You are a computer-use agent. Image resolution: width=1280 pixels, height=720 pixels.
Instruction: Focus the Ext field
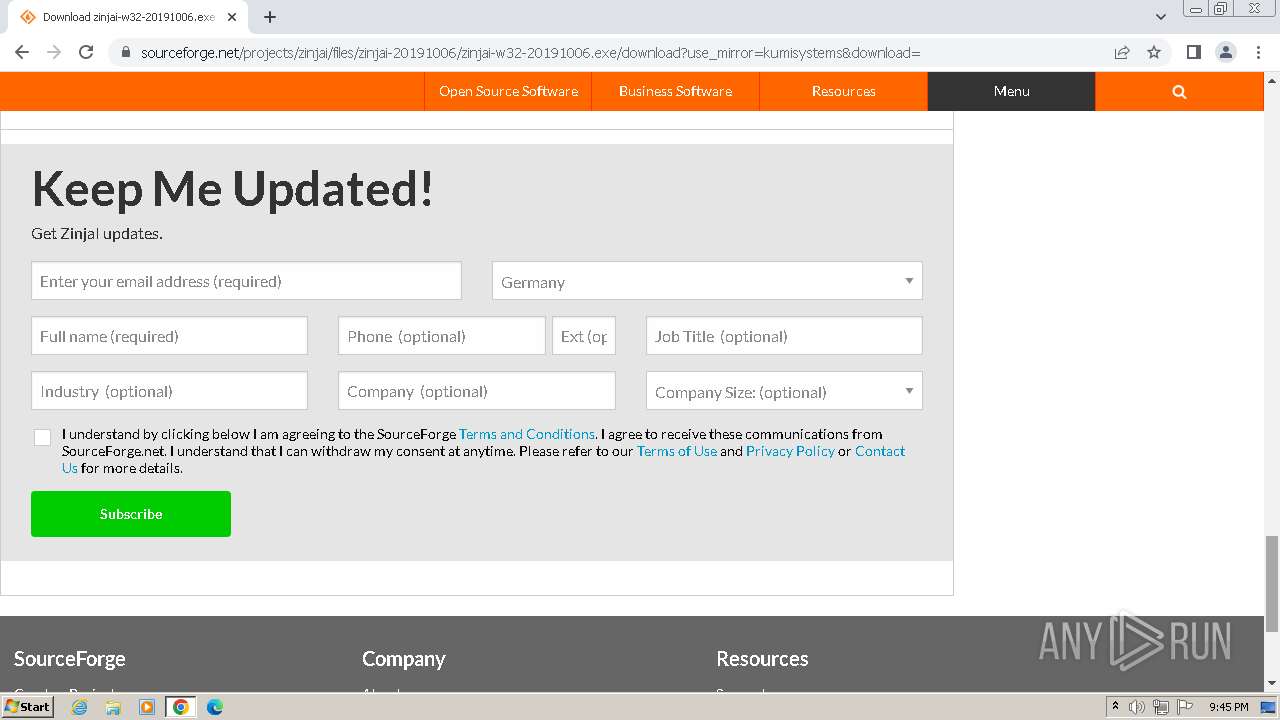[x=584, y=336]
